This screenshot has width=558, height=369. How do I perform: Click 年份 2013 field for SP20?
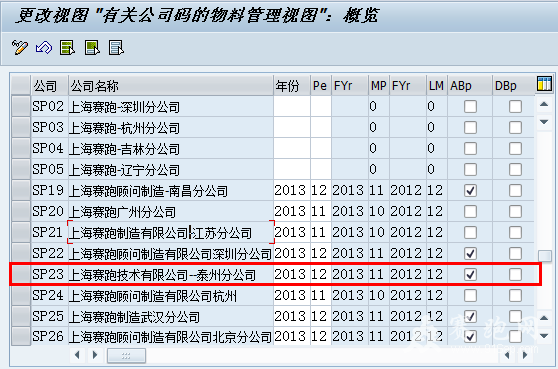292,211
